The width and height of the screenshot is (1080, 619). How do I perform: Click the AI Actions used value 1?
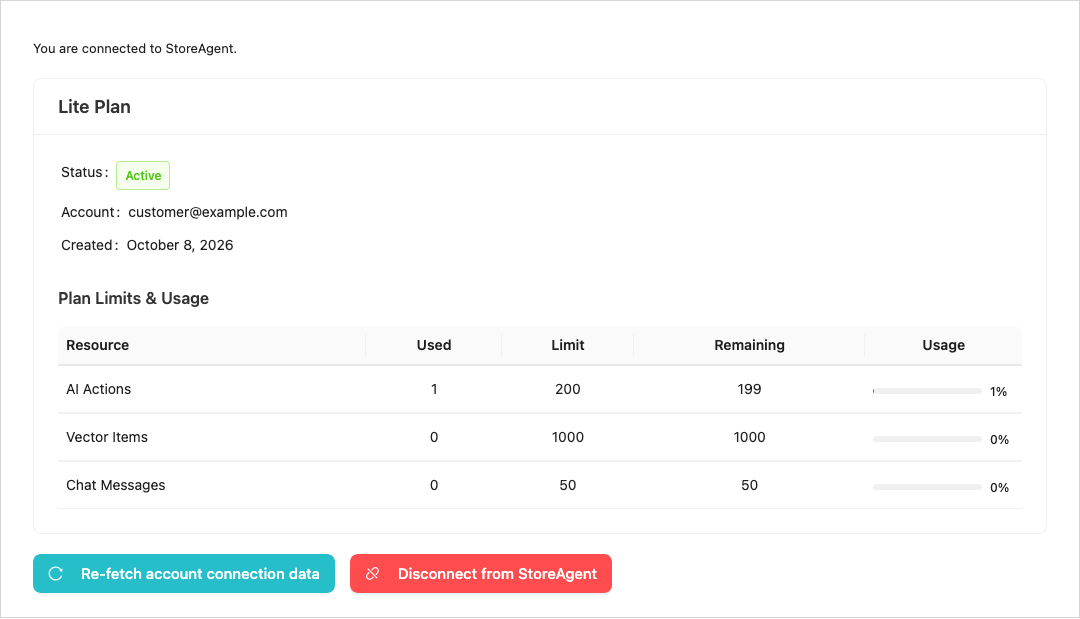click(434, 389)
